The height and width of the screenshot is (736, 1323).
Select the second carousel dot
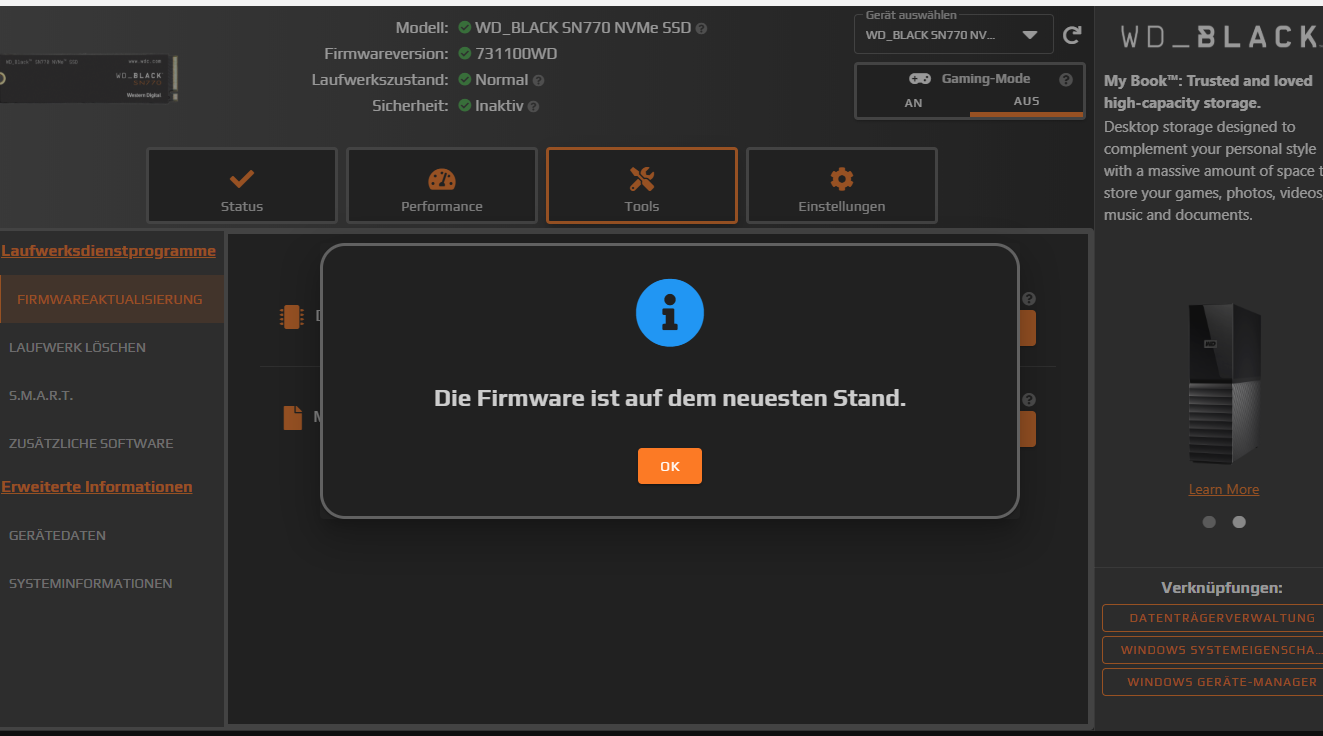pos(1239,522)
